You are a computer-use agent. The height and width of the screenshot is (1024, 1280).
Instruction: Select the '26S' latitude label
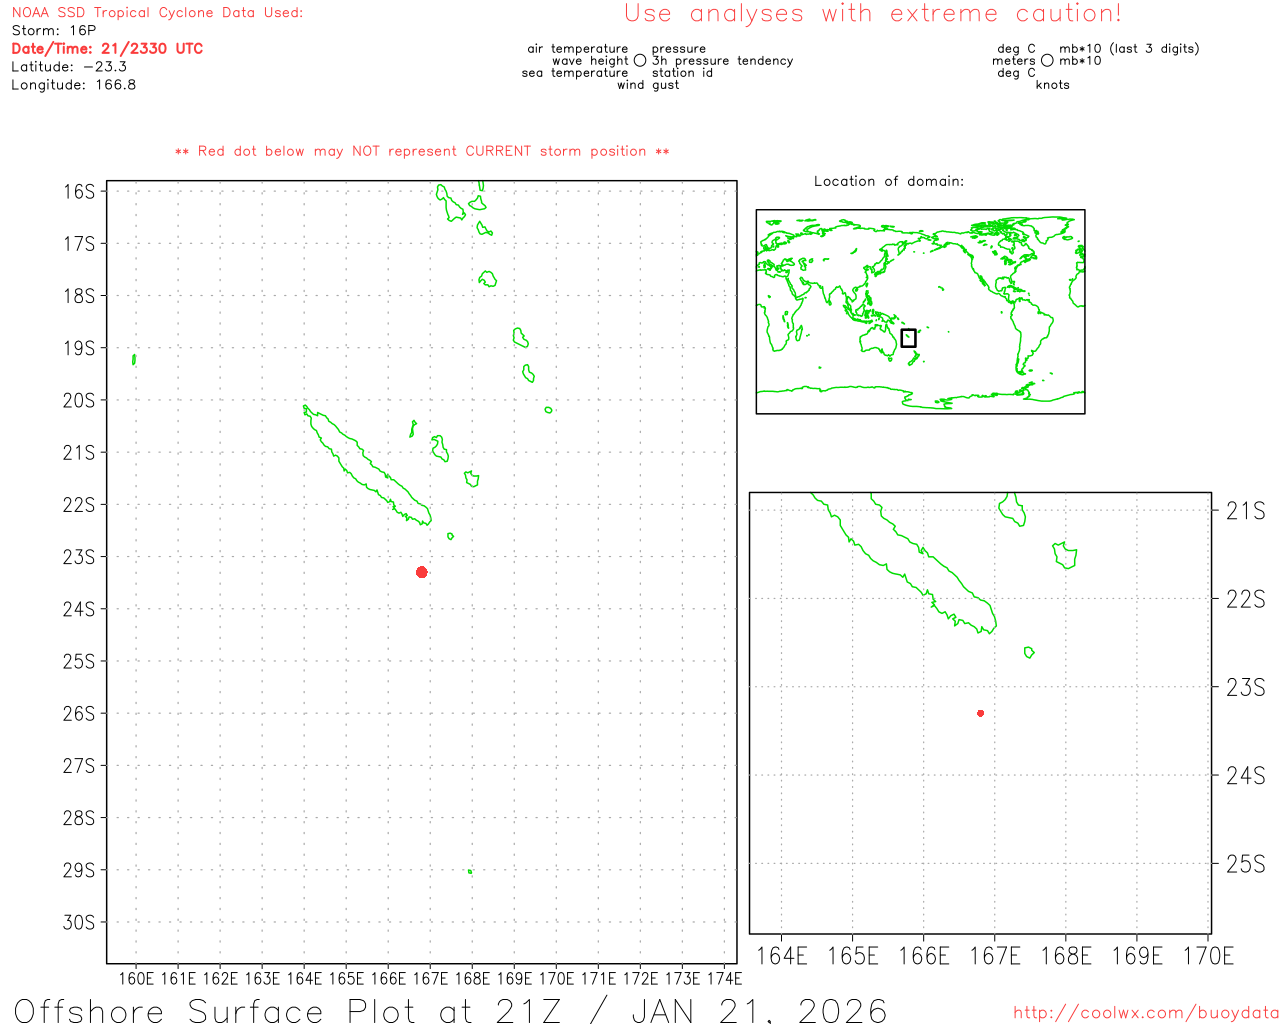click(79, 713)
